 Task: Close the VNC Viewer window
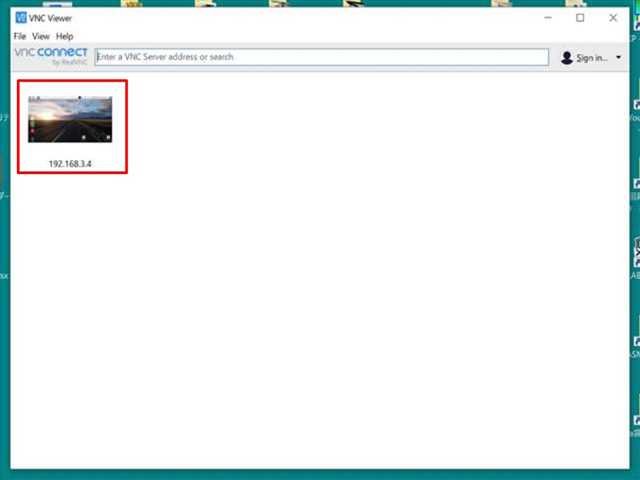[613, 18]
